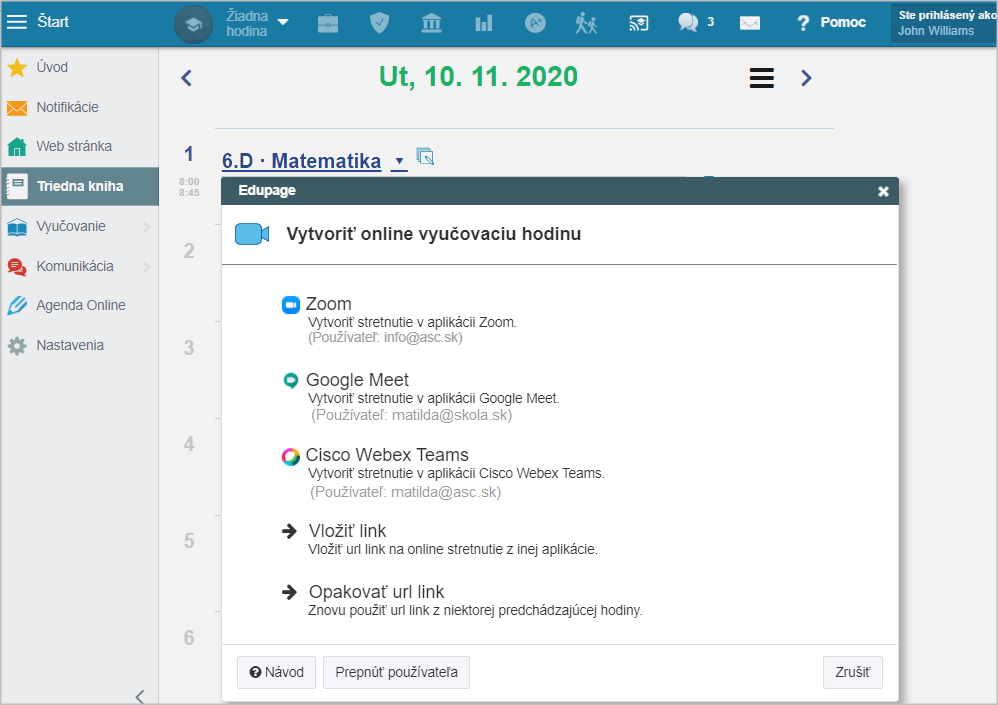This screenshot has height=705, width=998.
Task: Go to previous day arrow
Action: 186,78
